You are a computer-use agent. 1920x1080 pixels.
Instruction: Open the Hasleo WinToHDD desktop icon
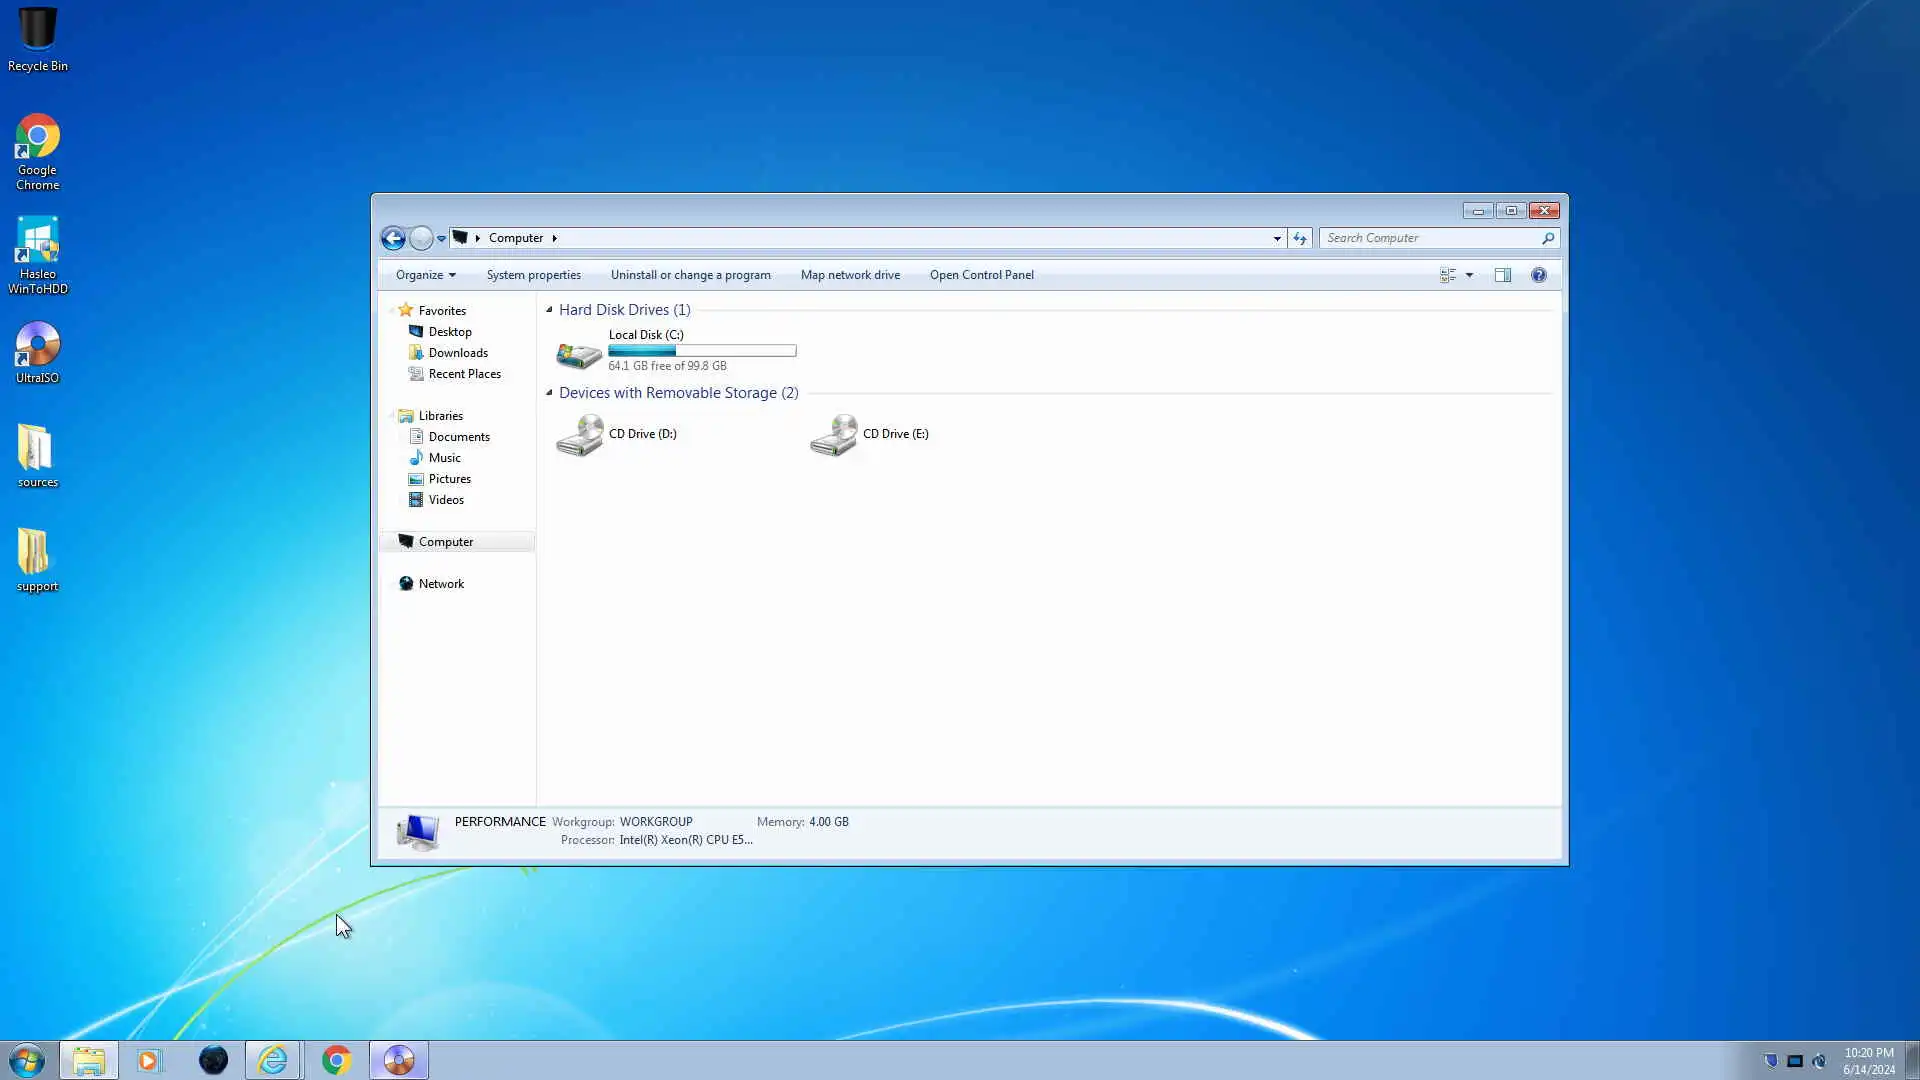click(x=37, y=255)
